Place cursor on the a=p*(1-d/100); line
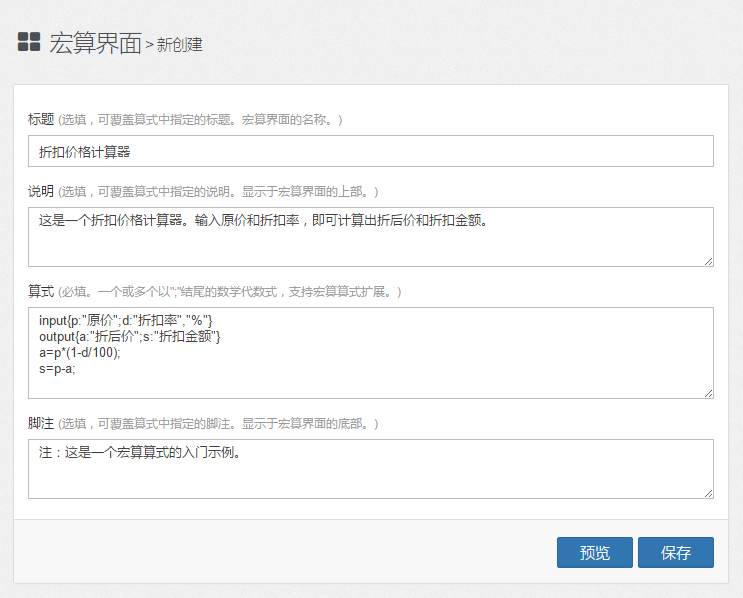This screenshot has height=598, width=743. click(x=80, y=353)
